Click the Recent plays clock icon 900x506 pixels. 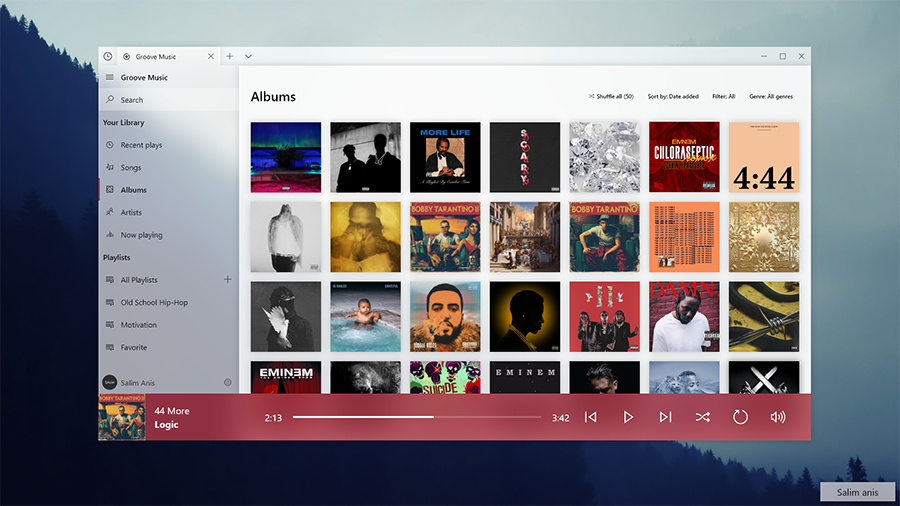110,145
